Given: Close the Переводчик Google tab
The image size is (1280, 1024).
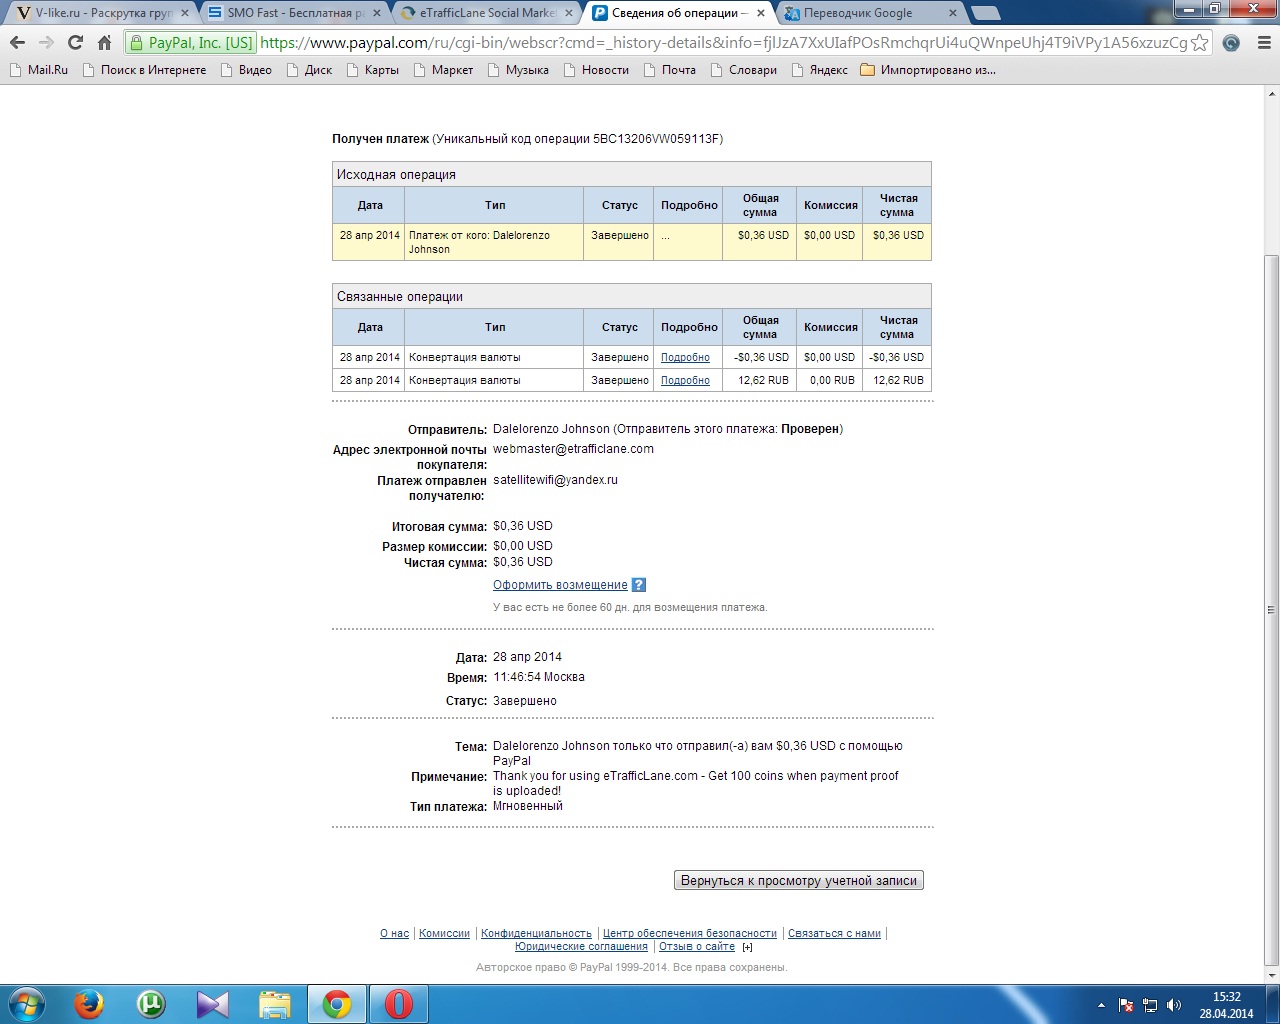Looking at the screenshot, I should 952,13.
